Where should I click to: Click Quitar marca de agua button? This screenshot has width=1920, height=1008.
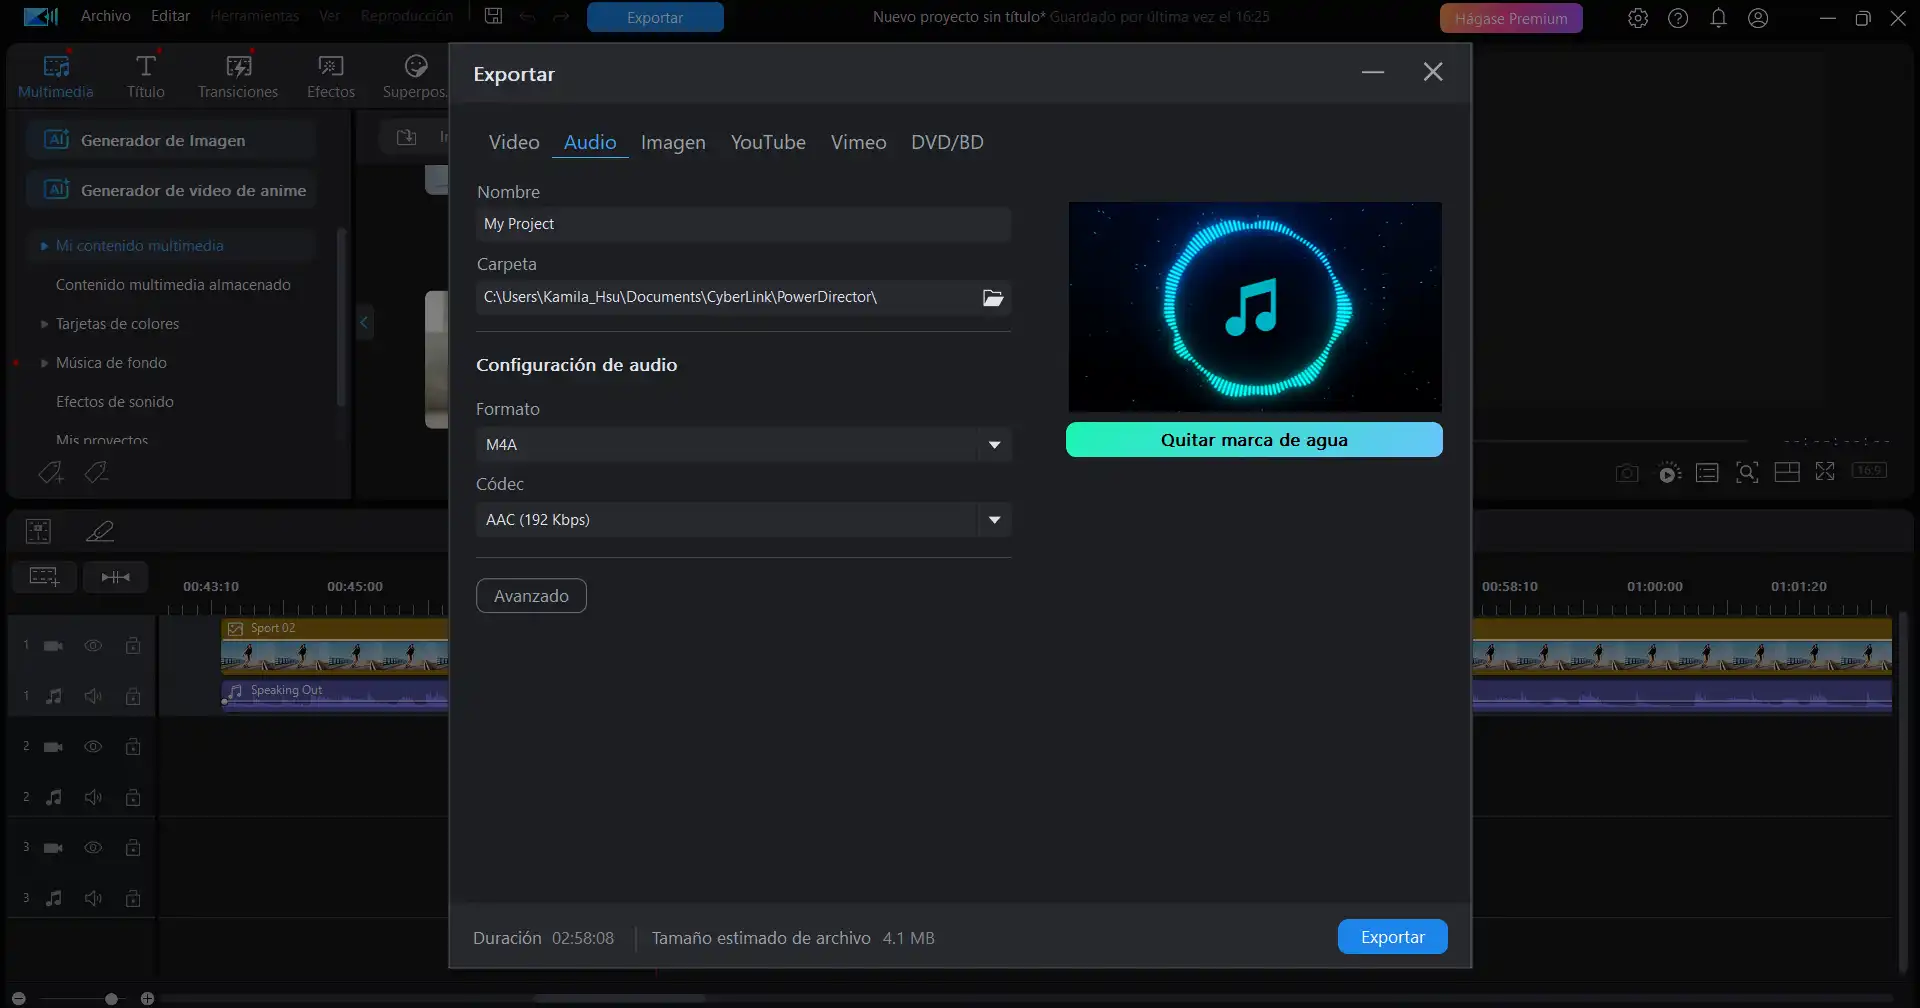(x=1254, y=440)
